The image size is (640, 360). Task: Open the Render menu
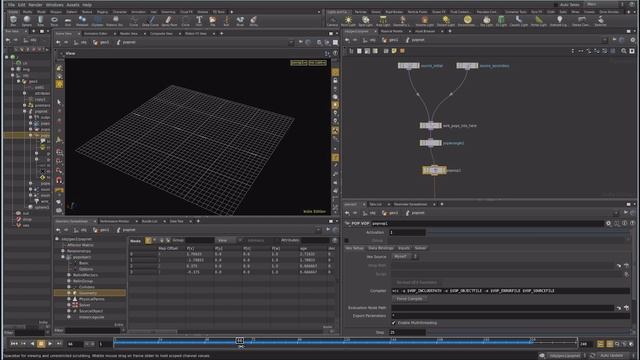pyautogui.click(x=35, y=4)
